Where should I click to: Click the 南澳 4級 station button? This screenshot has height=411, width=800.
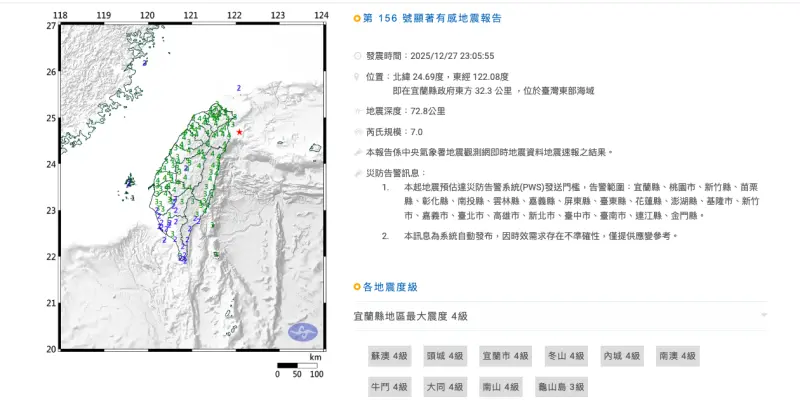coord(678,356)
